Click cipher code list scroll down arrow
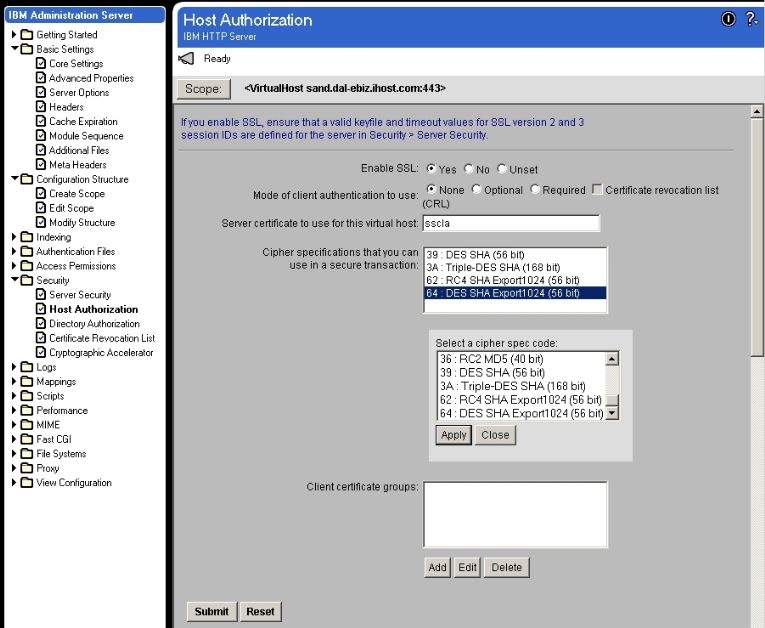 612,413
